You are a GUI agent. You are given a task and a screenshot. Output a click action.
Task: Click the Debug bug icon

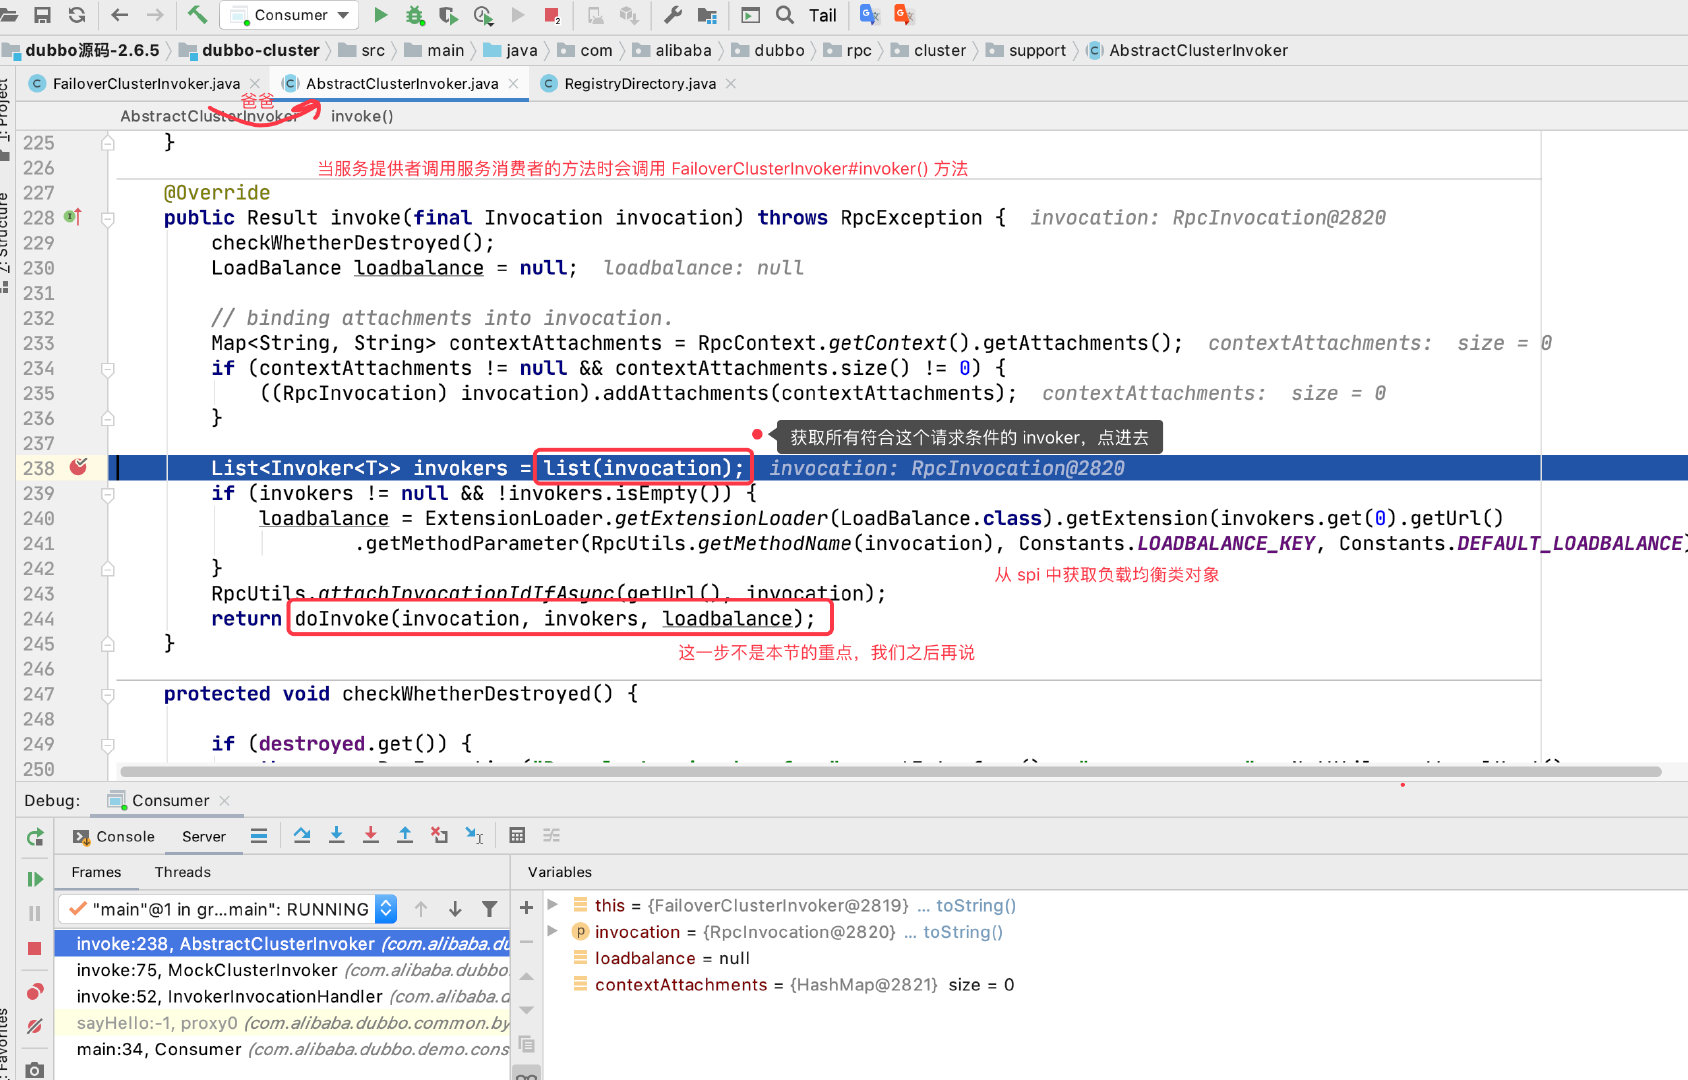click(x=415, y=15)
